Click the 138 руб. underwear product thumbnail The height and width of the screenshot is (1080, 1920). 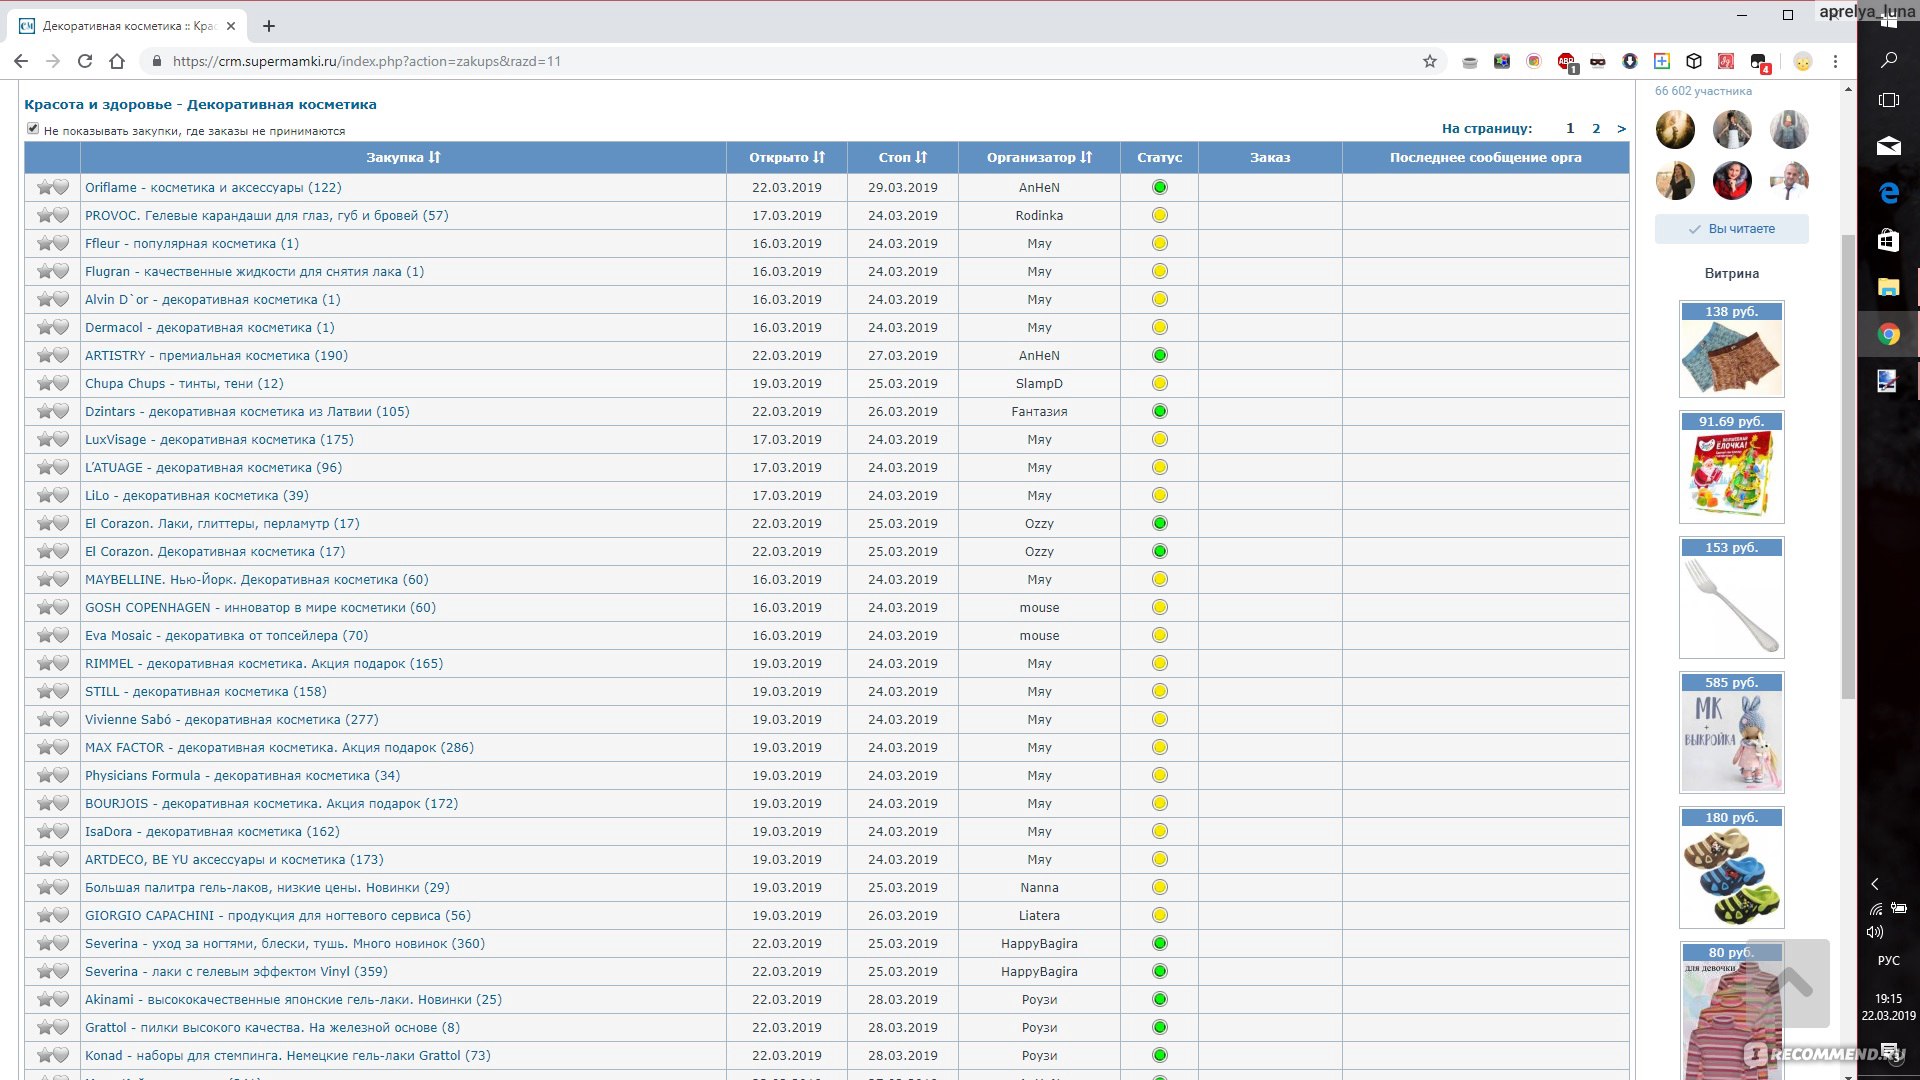pos(1731,349)
